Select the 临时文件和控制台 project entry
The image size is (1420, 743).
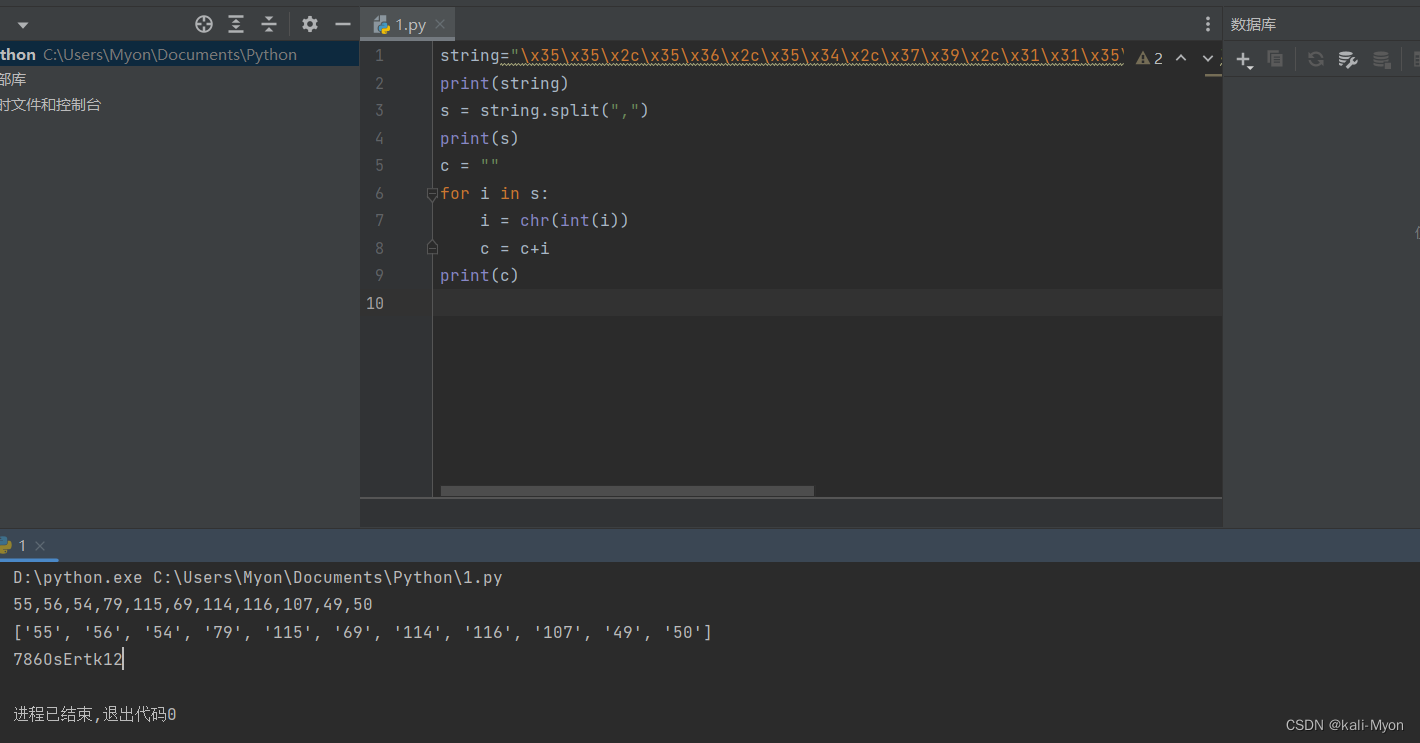point(51,103)
